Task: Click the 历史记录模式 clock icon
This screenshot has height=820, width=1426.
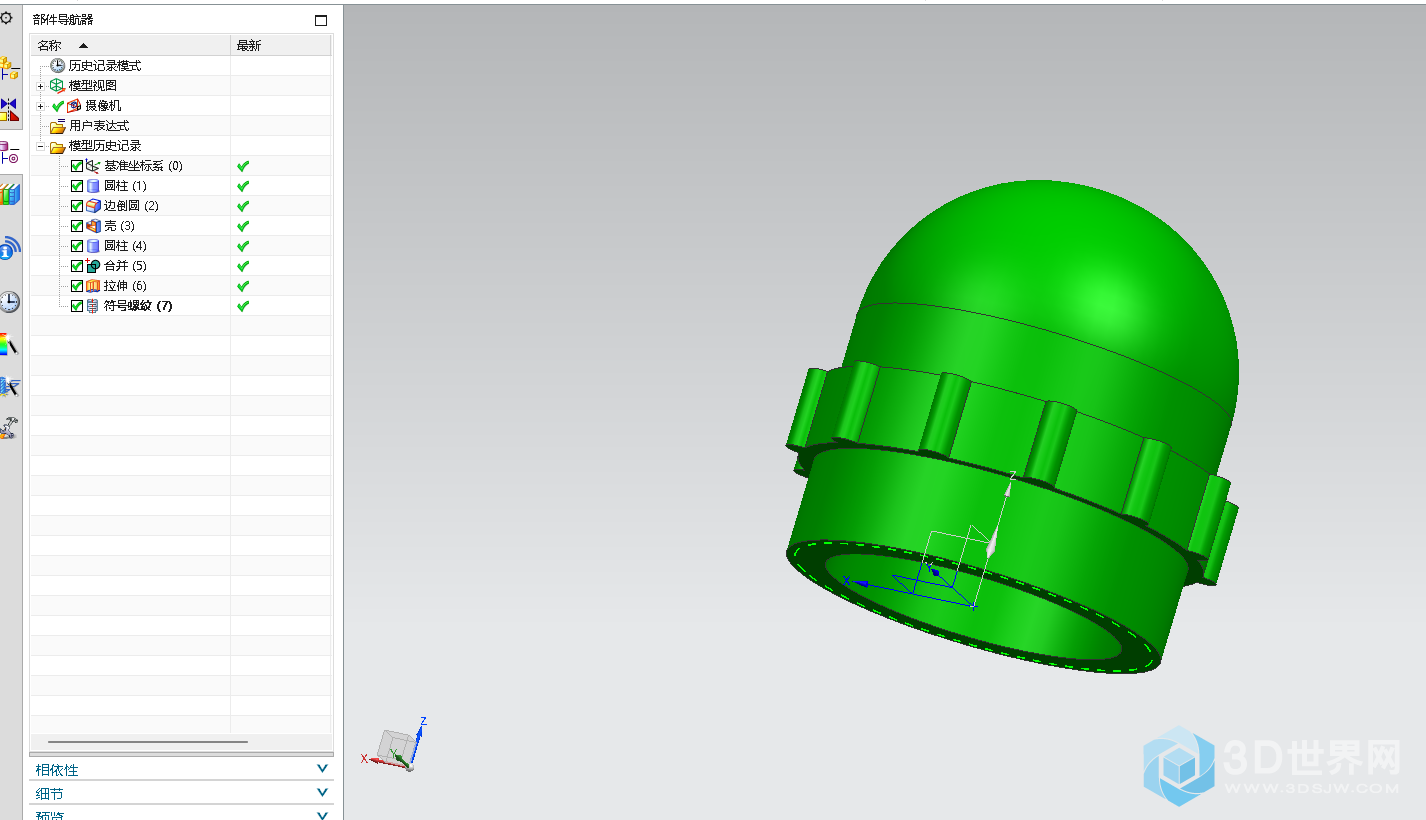Action: (x=58, y=65)
